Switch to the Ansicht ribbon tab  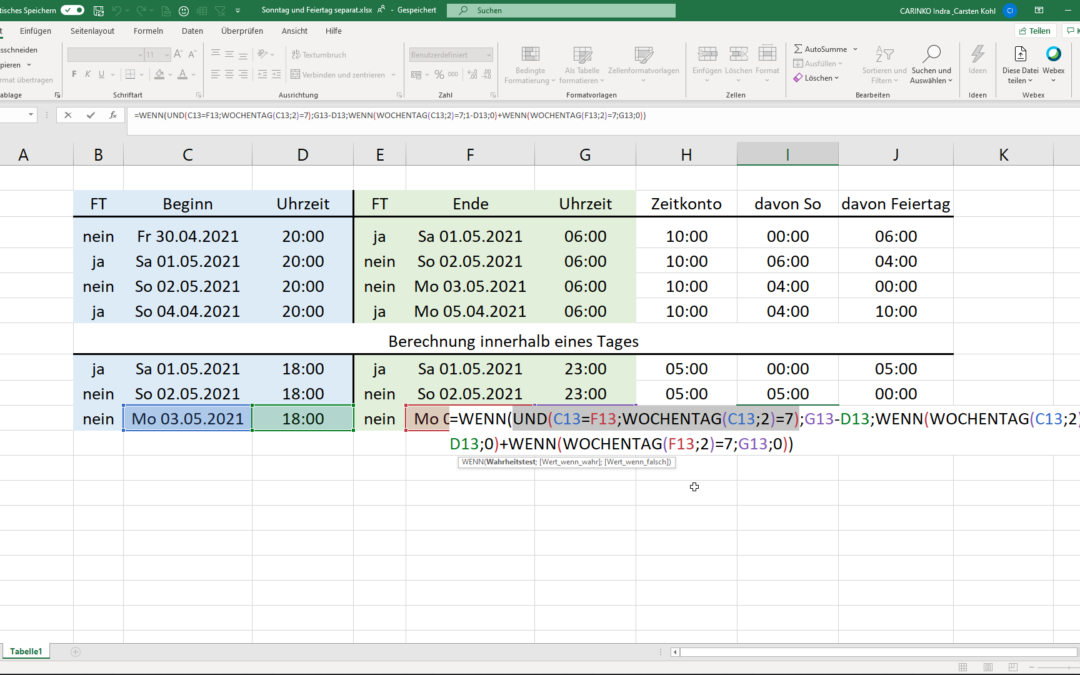pyautogui.click(x=294, y=31)
